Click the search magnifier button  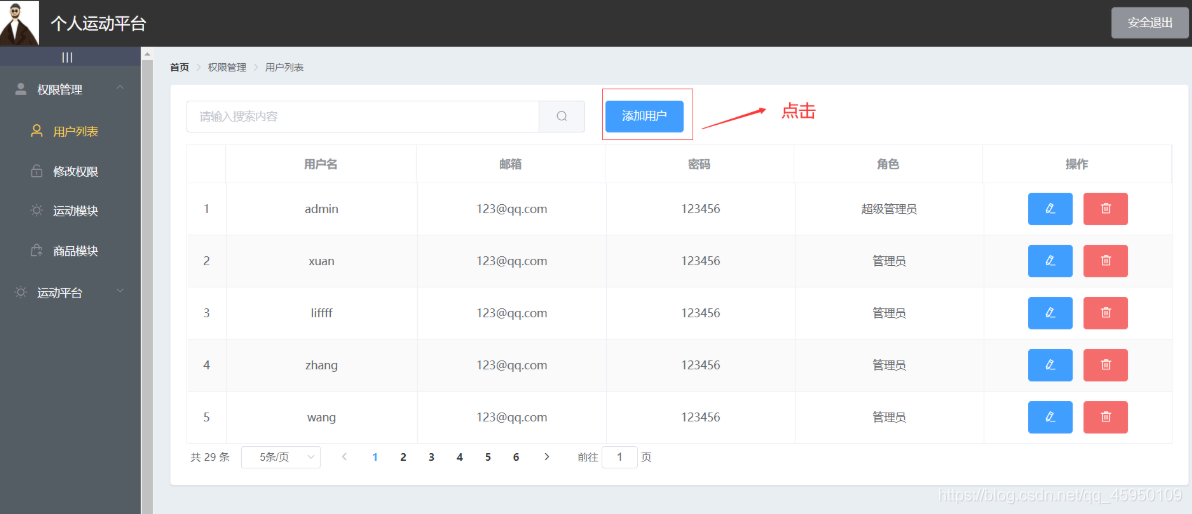562,116
